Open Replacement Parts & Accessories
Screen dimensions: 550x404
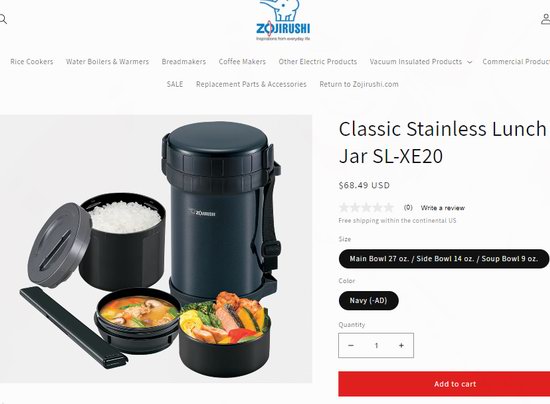(x=251, y=84)
